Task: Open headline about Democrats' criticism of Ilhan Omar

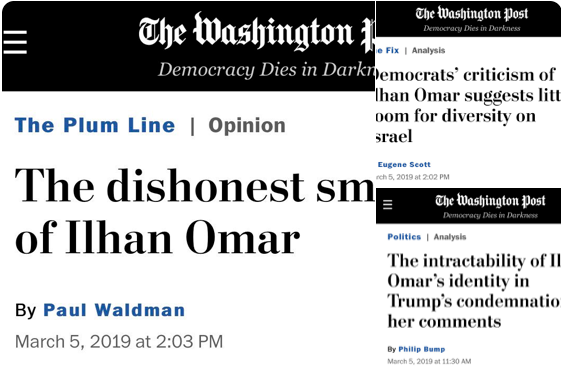Action: point(468,105)
